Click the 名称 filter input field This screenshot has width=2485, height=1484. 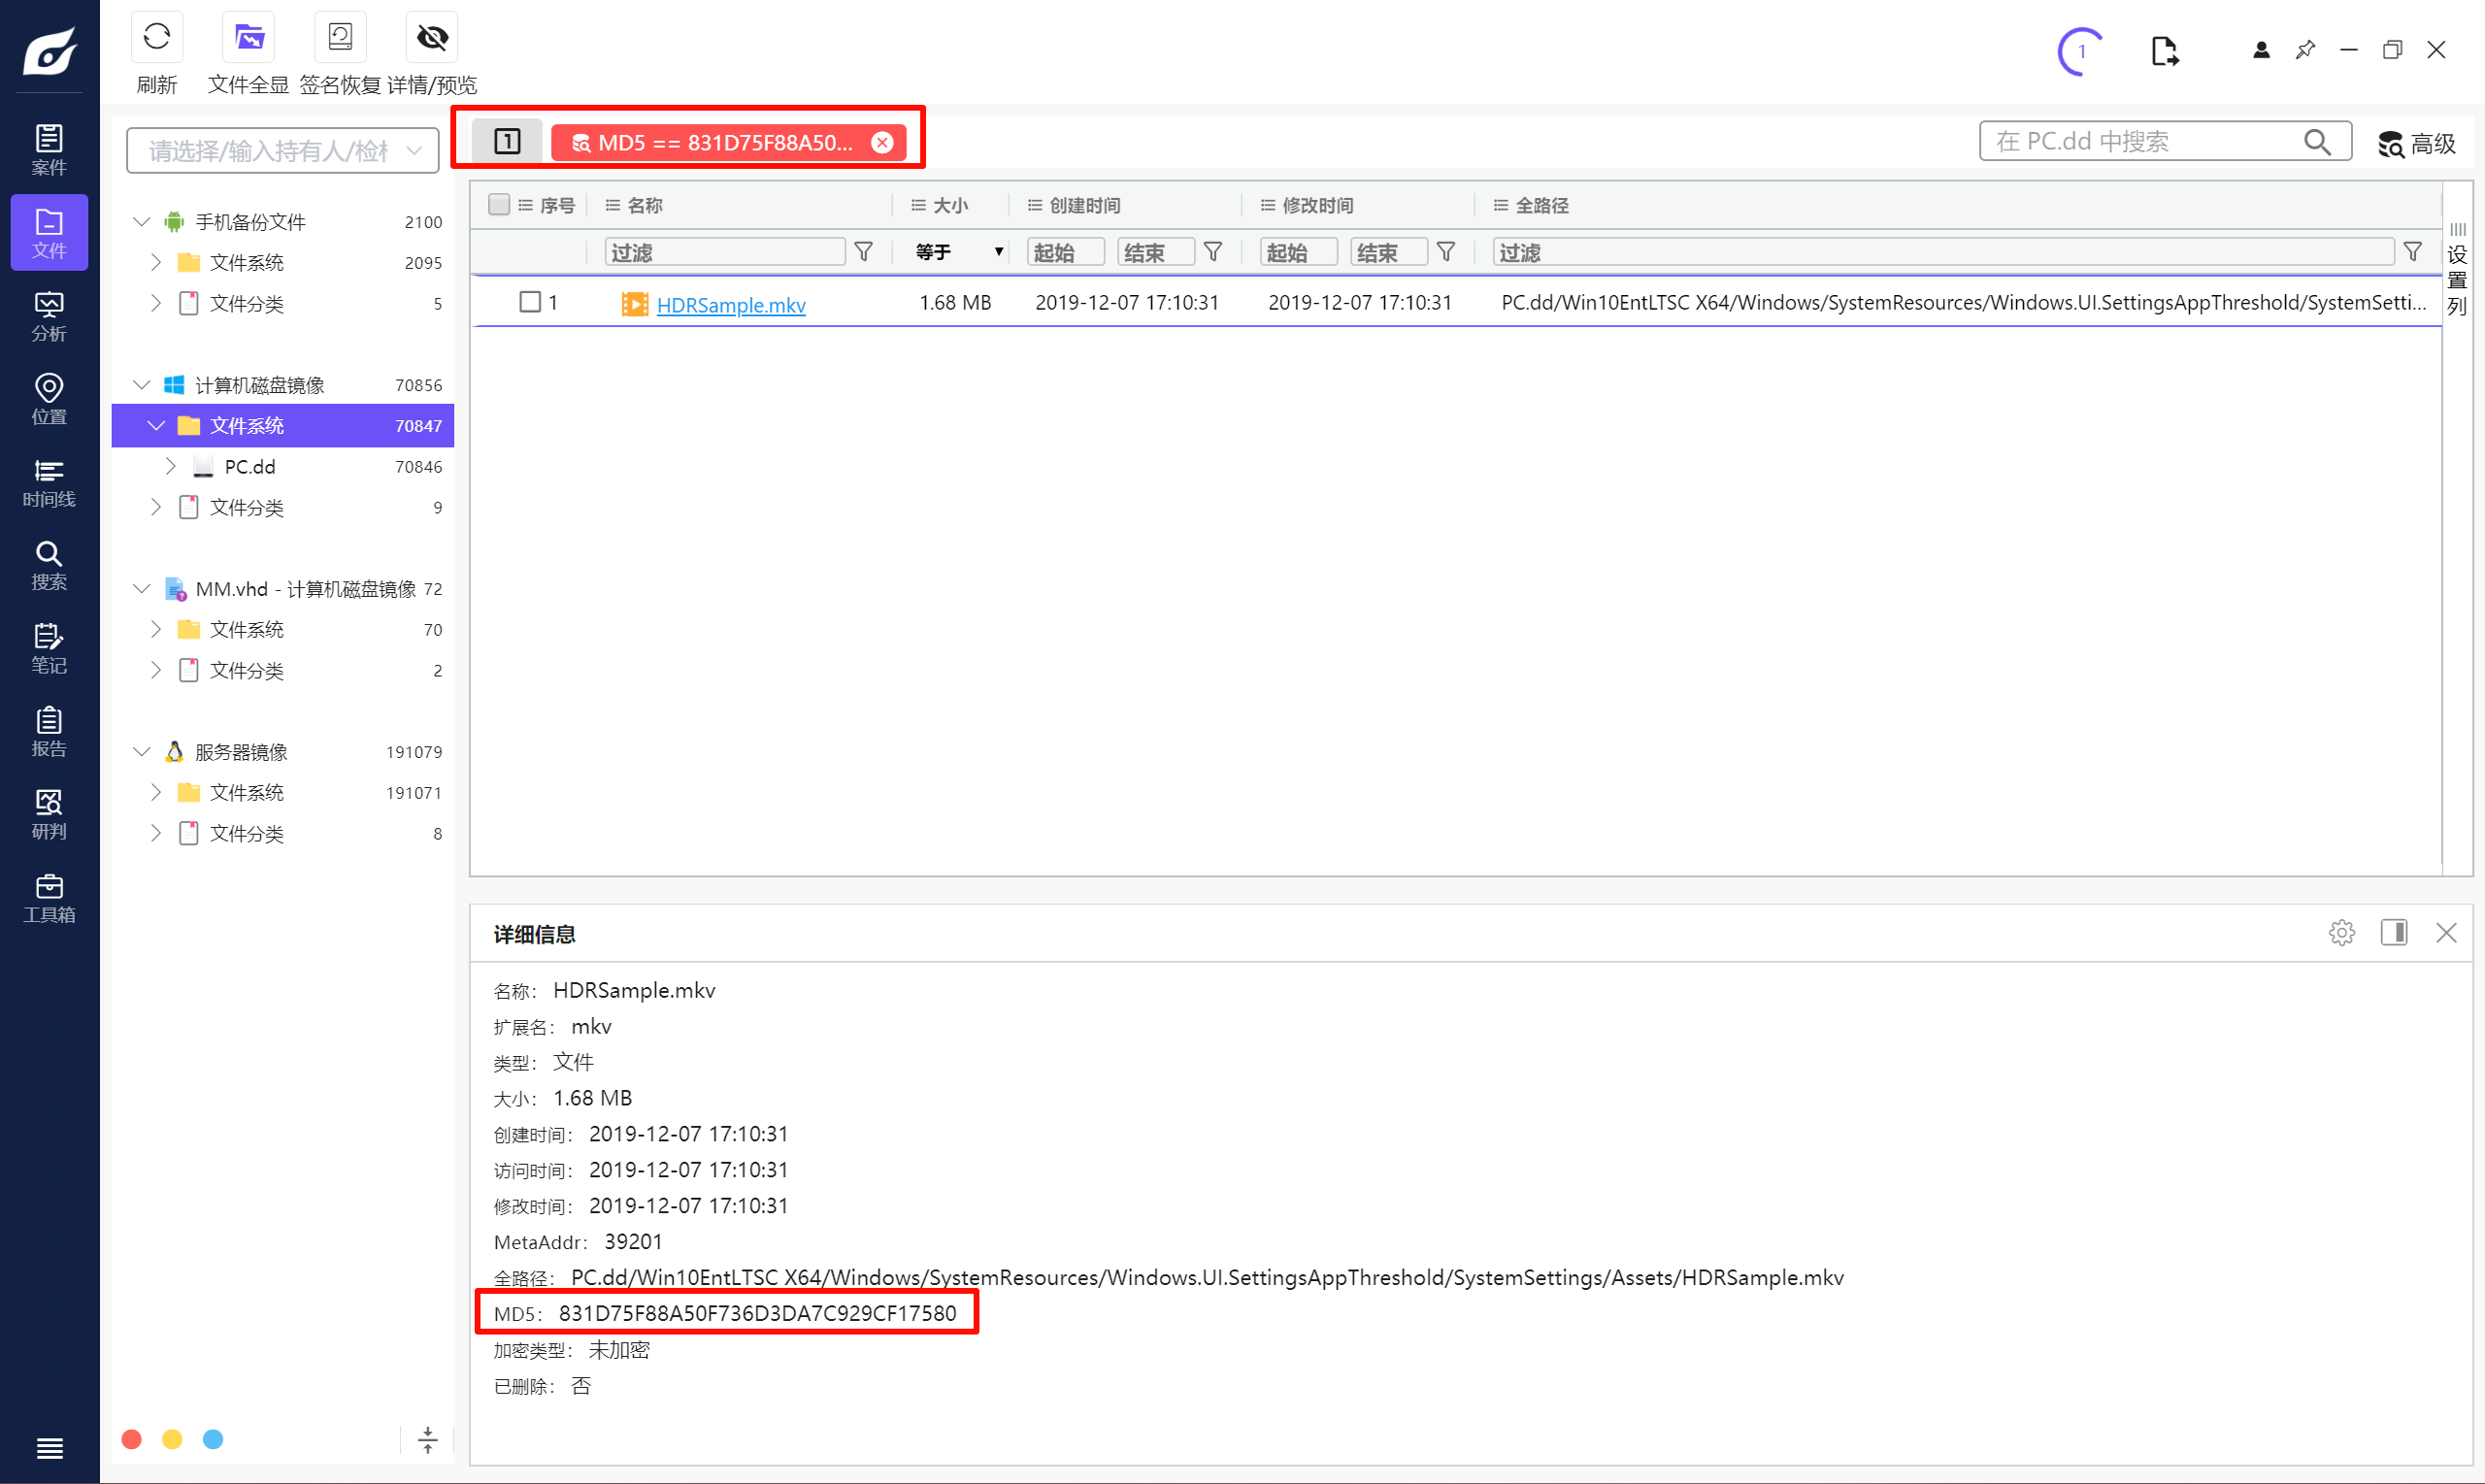pos(725,252)
